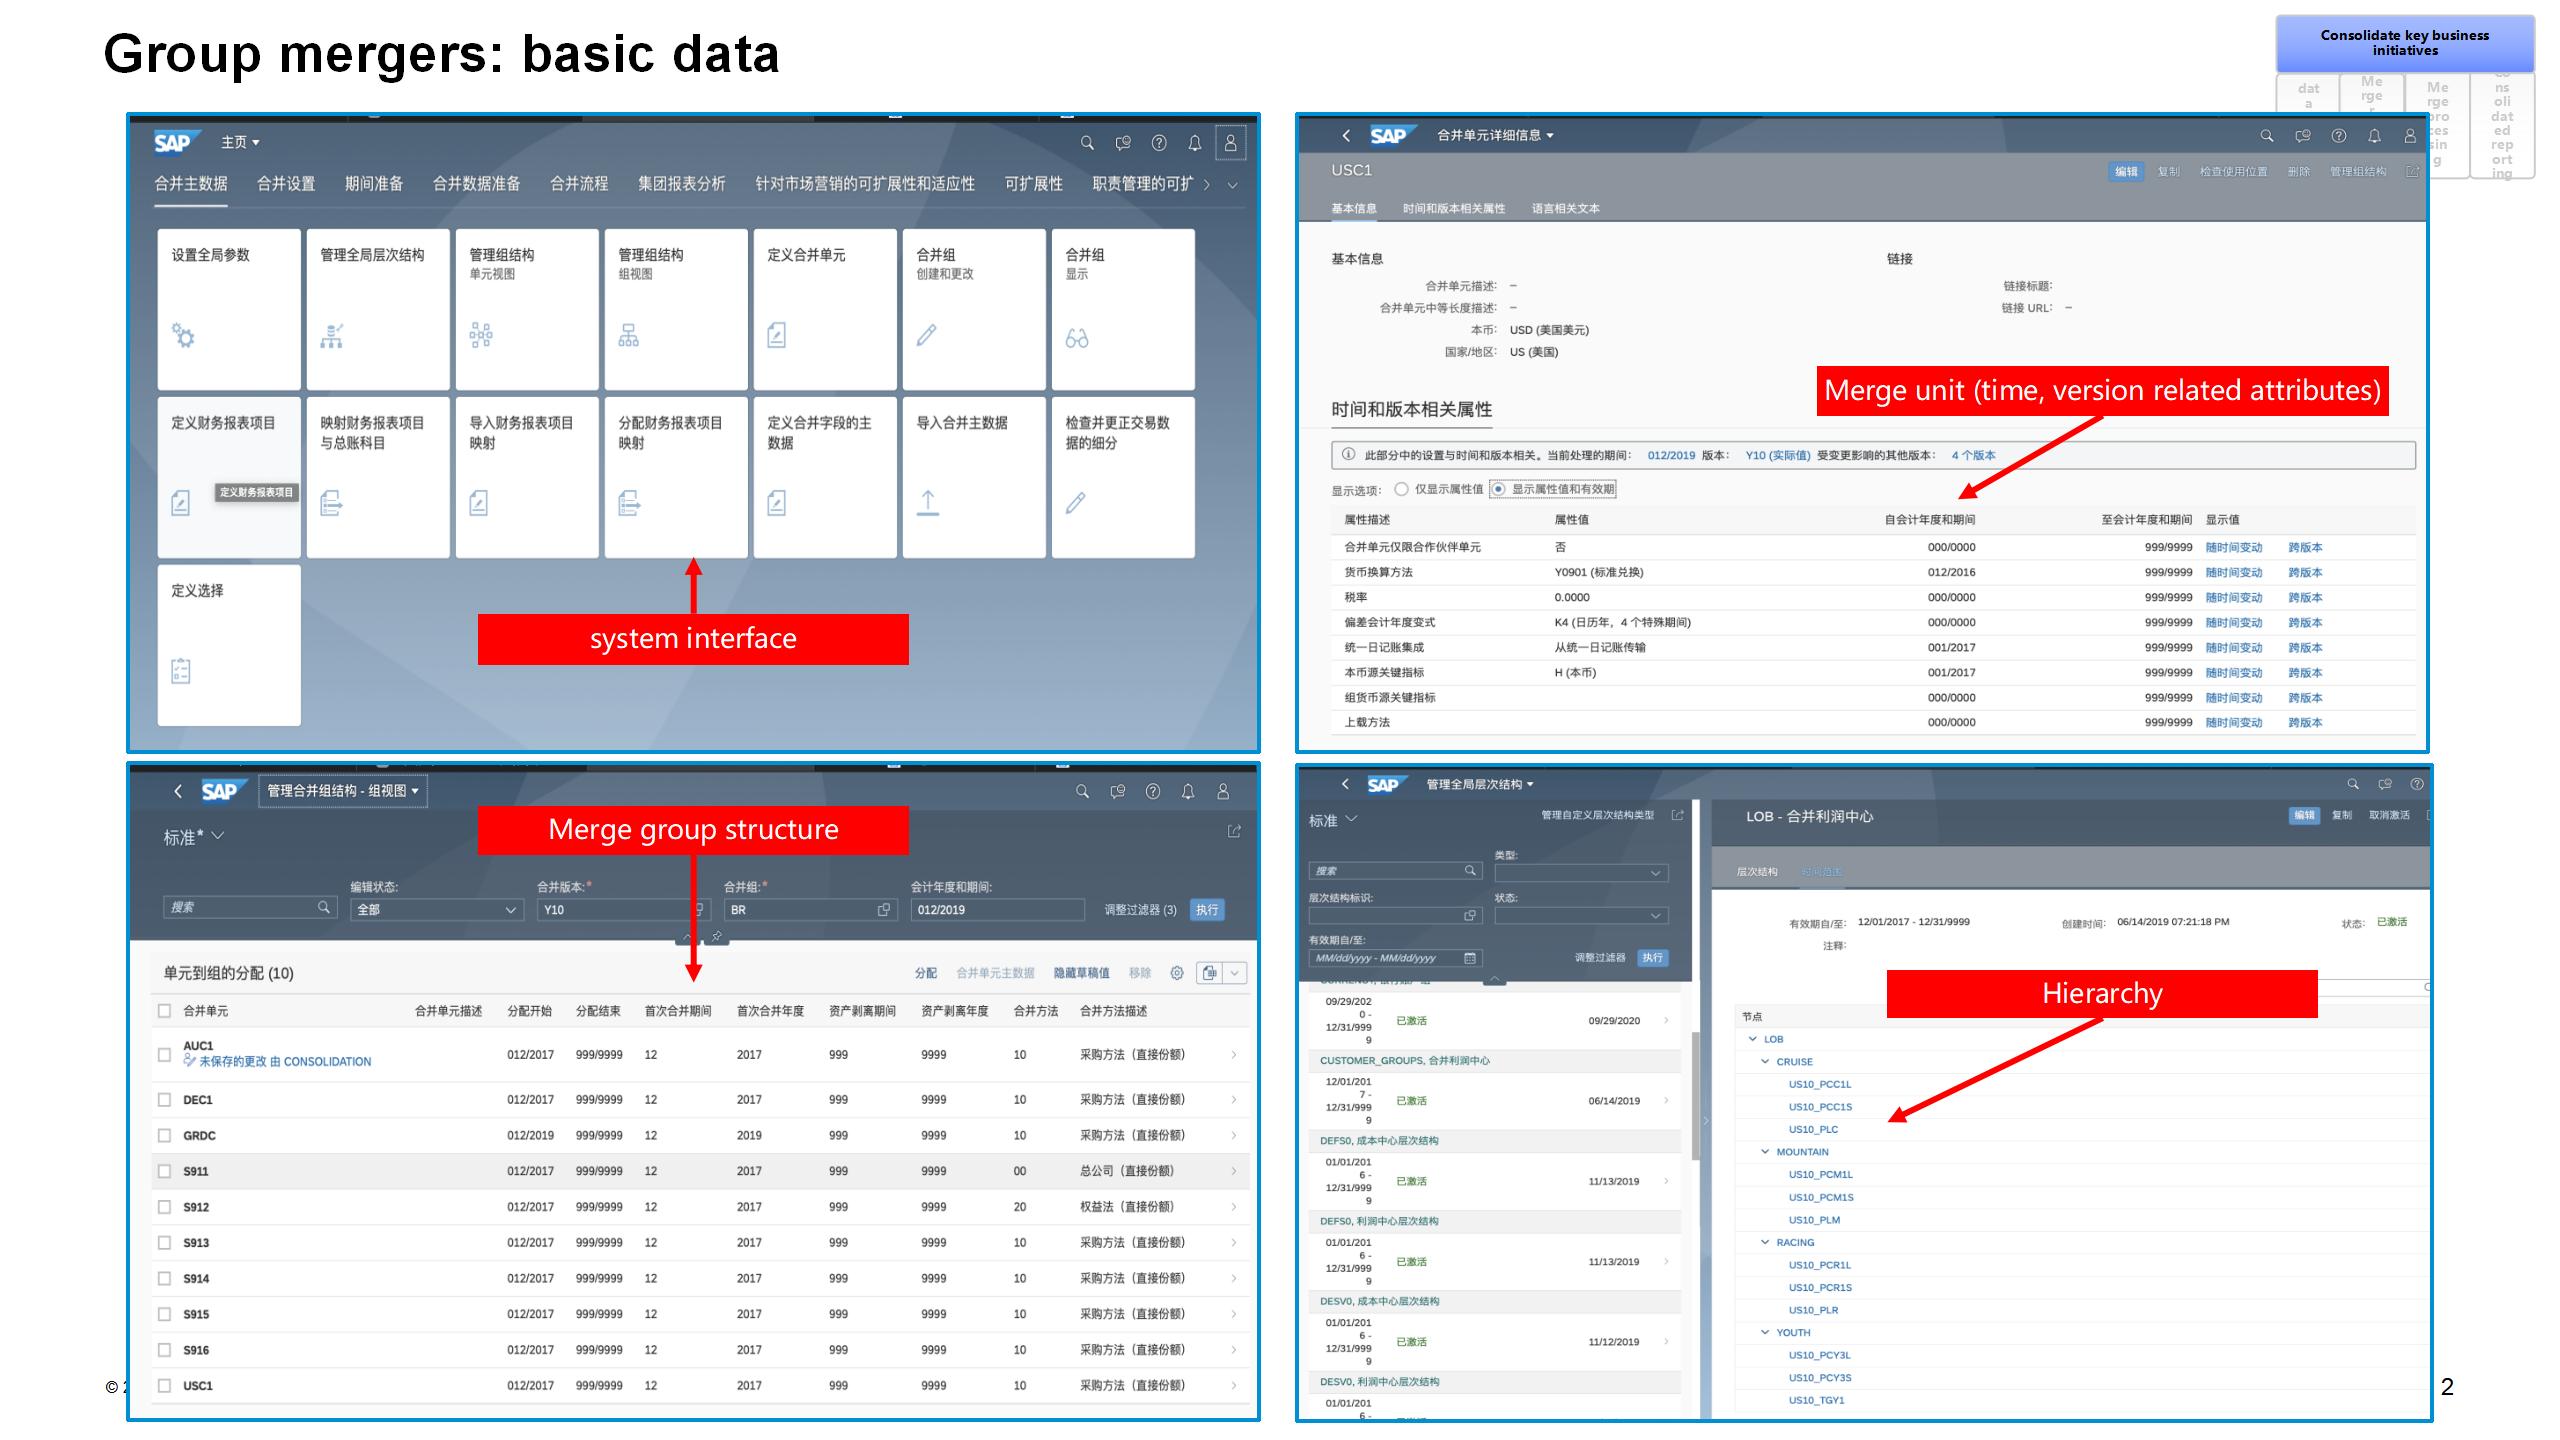Click the 会计年度和期间 input field
This screenshot has height=1440, width=2560.
996,910
